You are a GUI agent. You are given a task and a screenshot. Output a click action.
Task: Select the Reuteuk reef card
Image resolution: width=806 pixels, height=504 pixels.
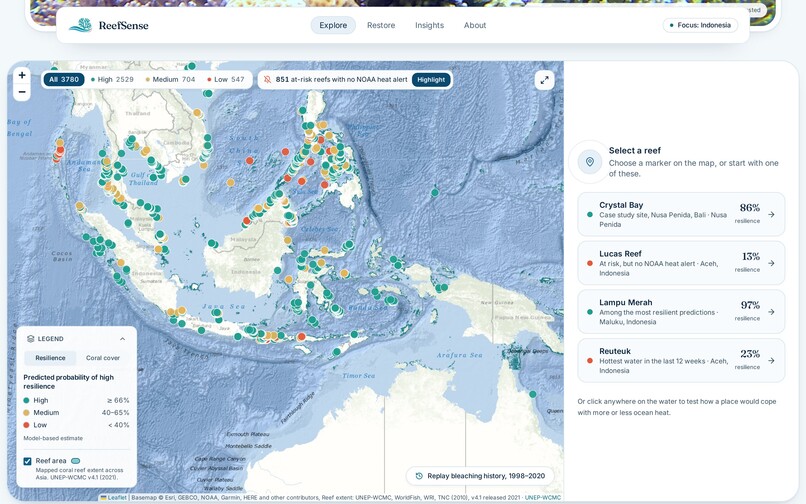coord(681,361)
